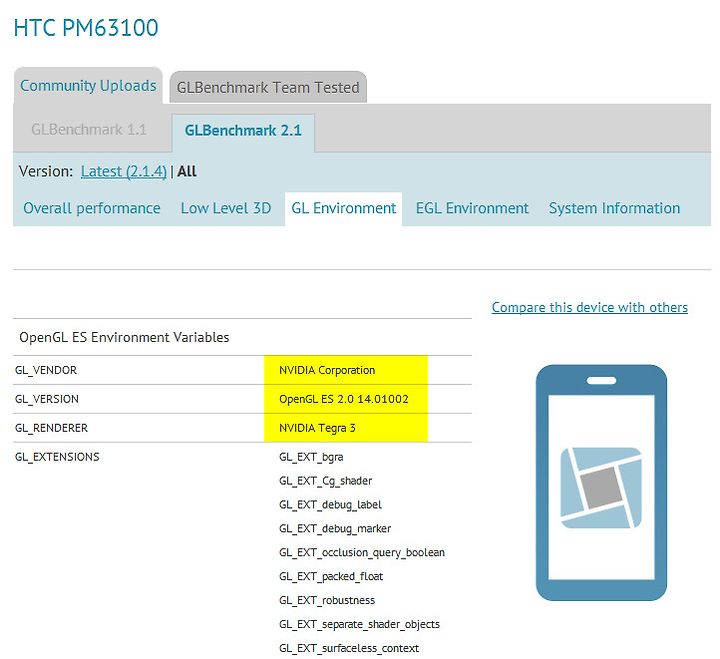The width and height of the screenshot is (720, 659).
Task: Open the Community Uploads tab
Action: click(x=88, y=85)
